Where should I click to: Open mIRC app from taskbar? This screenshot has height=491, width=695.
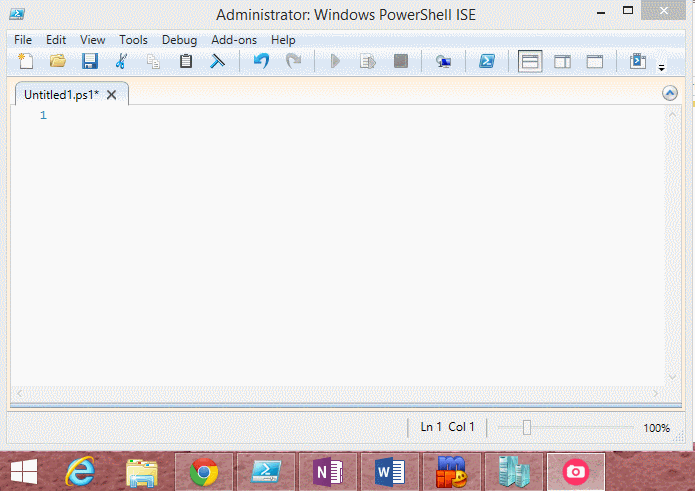click(x=452, y=472)
